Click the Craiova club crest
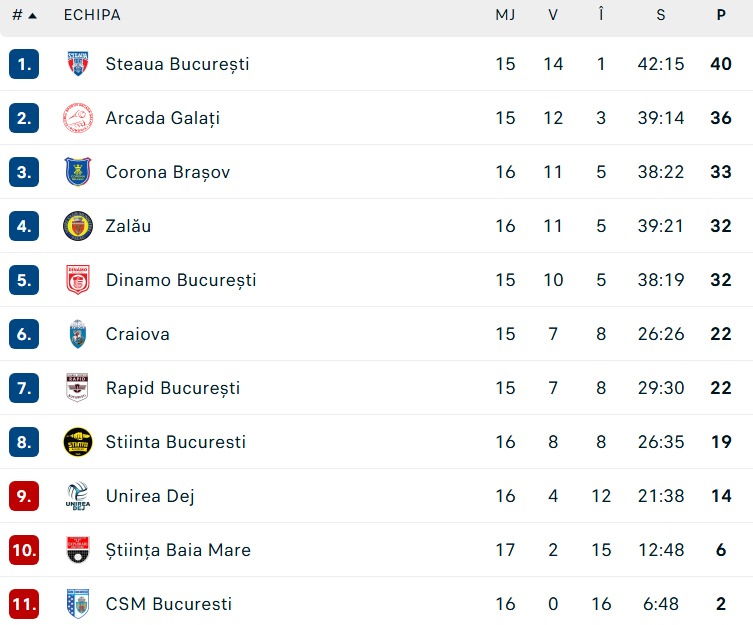 point(77,334)
